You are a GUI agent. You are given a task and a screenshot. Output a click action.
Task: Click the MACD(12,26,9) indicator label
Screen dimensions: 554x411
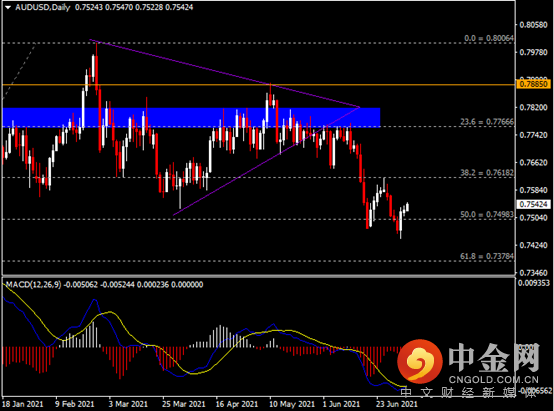pos(34,284)
